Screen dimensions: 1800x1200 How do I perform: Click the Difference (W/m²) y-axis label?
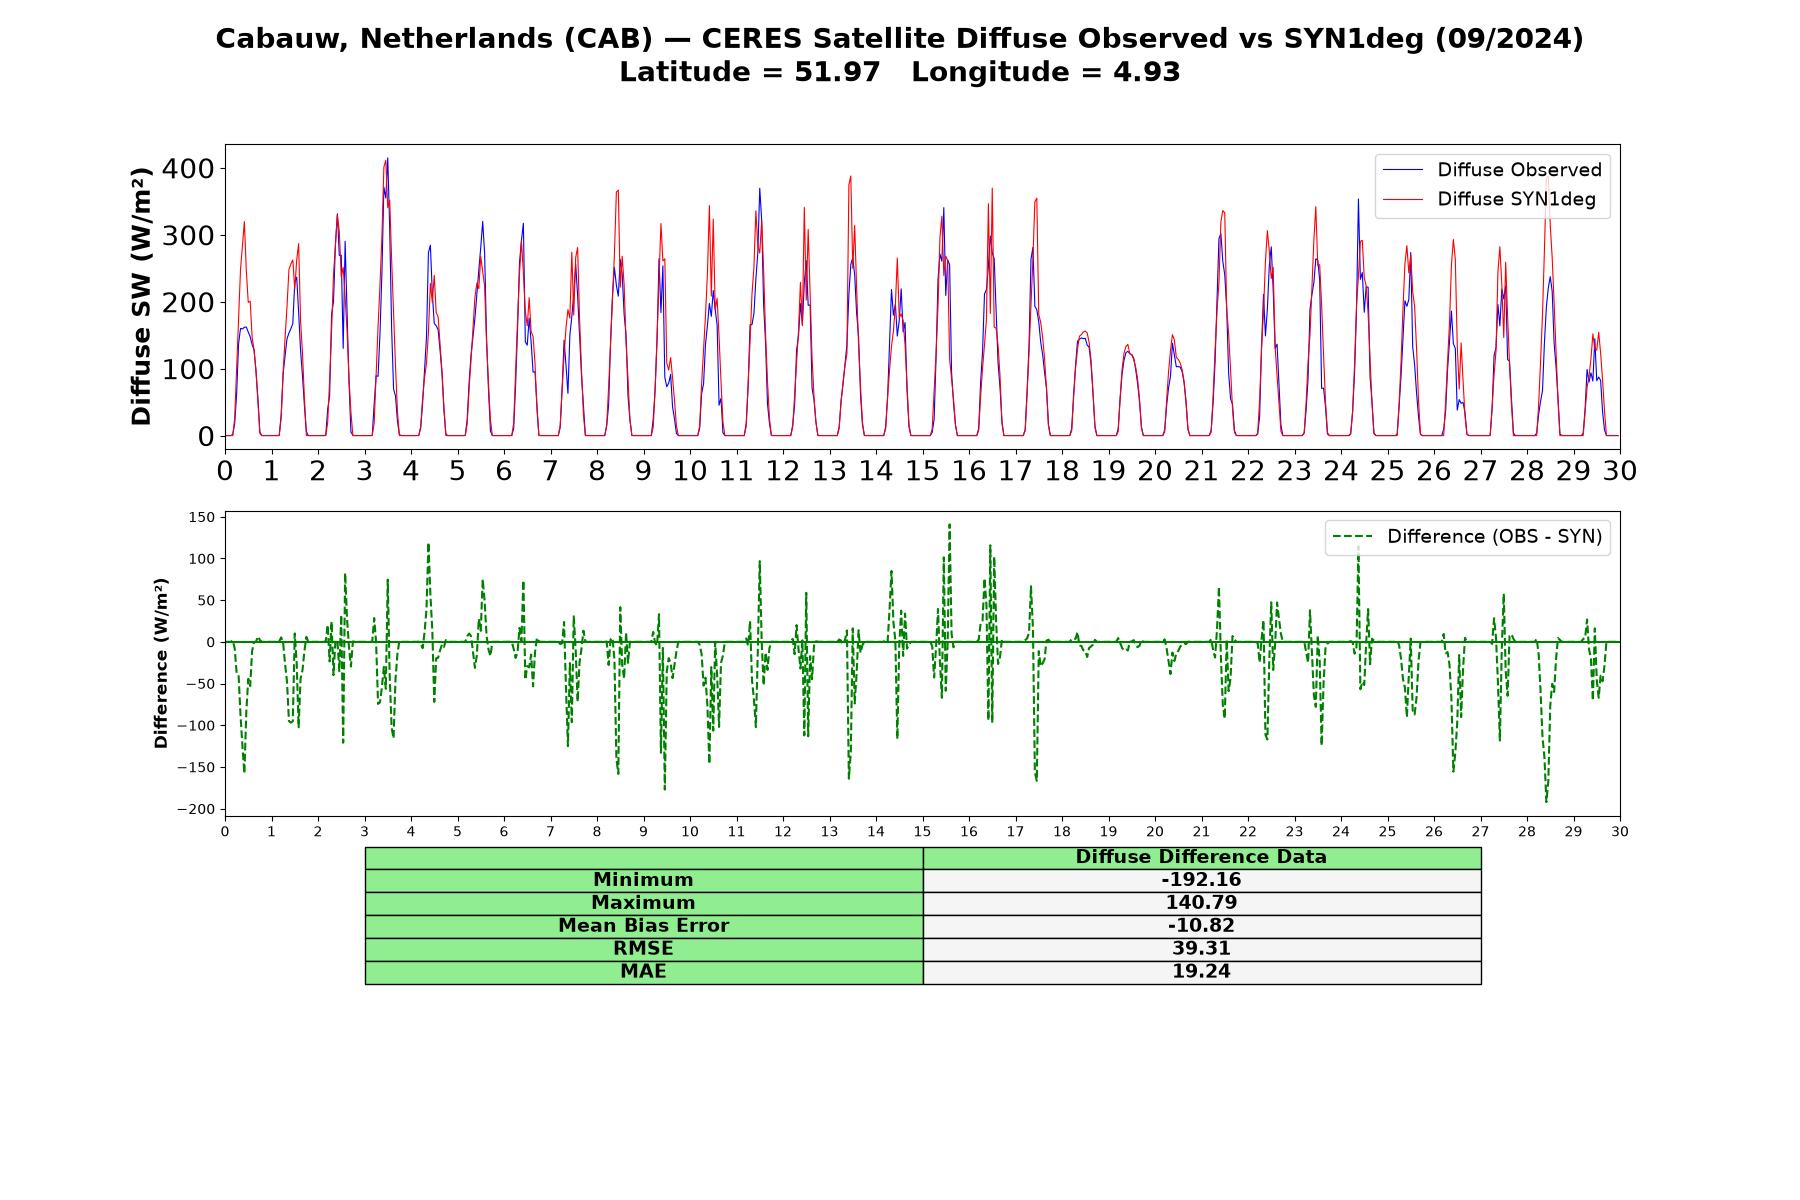click(161, 664)
